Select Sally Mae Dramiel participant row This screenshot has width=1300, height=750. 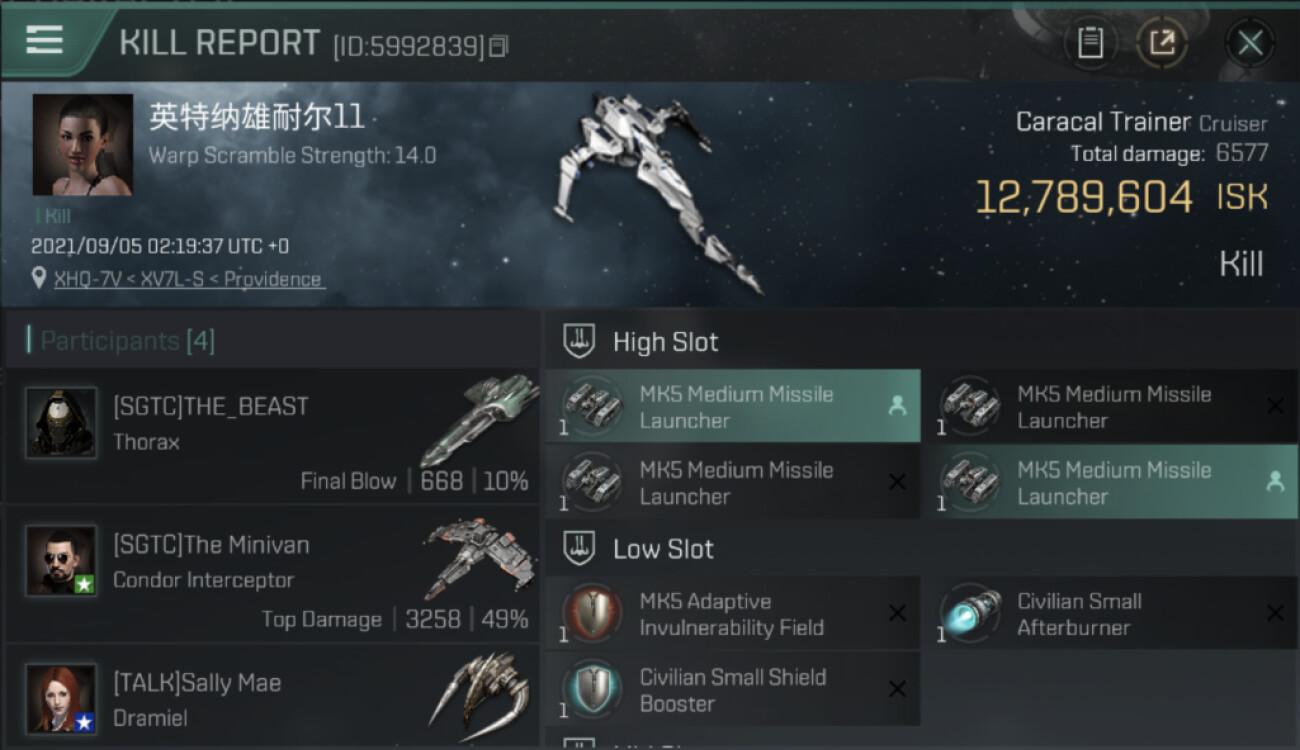(272, 695)
